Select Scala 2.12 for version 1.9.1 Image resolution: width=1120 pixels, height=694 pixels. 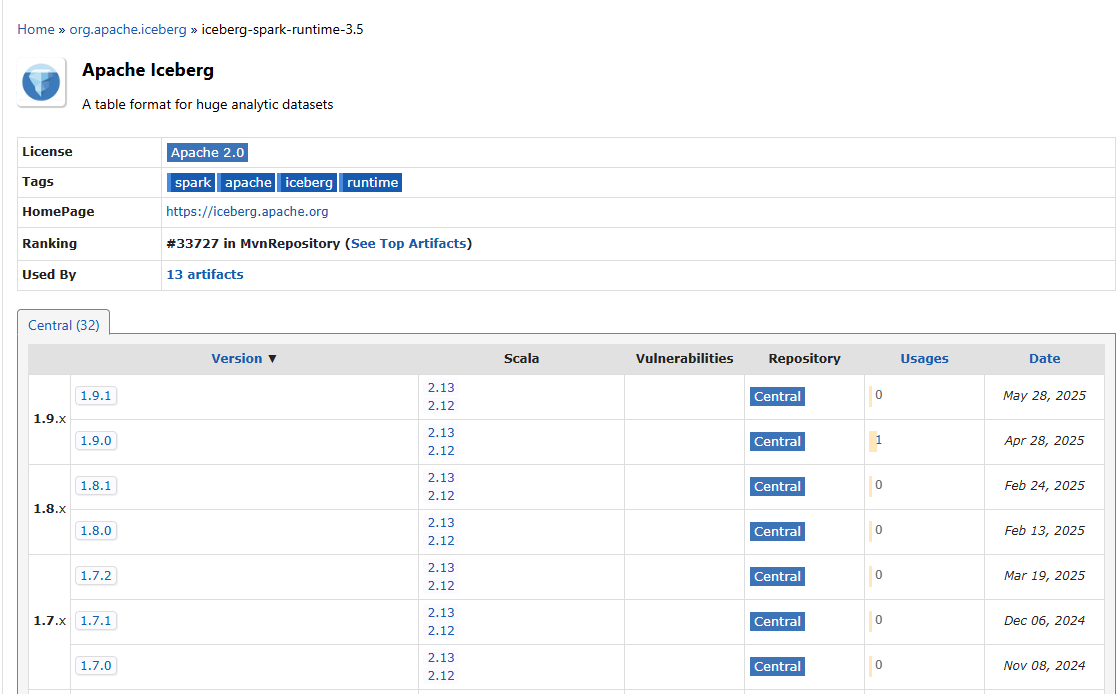441,406
